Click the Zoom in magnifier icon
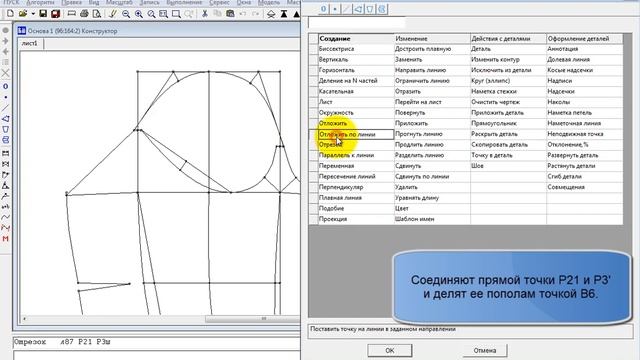This screenshot has width=640, height=360. (x=138, y=14)
